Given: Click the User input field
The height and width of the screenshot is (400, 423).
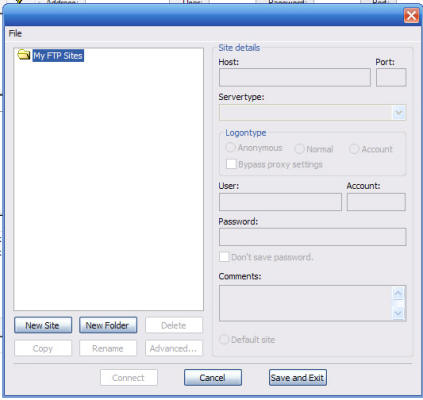Looking at the screenshot, I should pos(280,202).
